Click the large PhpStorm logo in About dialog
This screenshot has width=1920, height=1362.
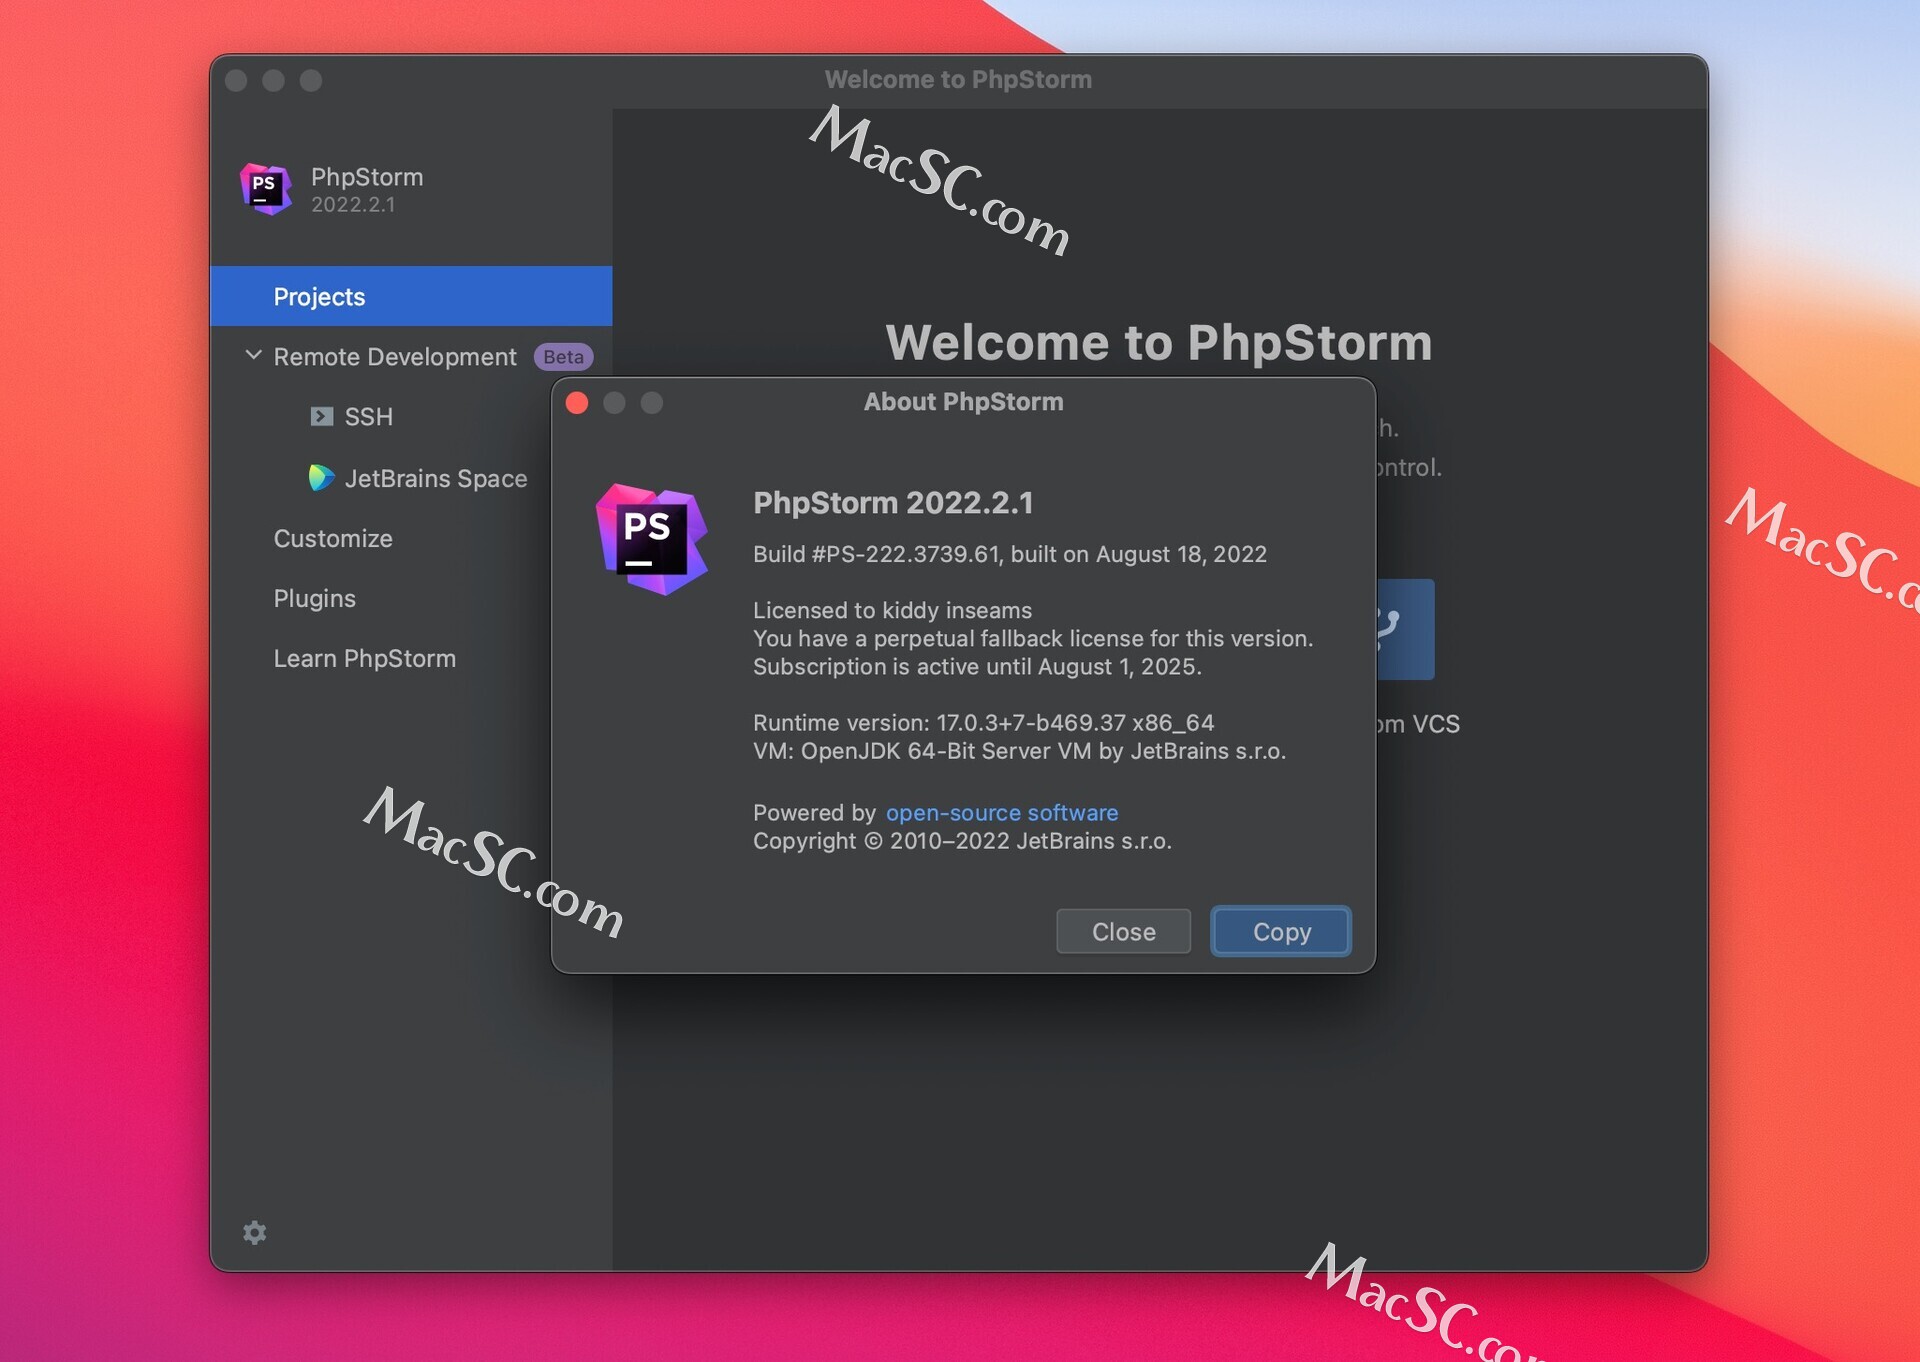tap(651, 539)
